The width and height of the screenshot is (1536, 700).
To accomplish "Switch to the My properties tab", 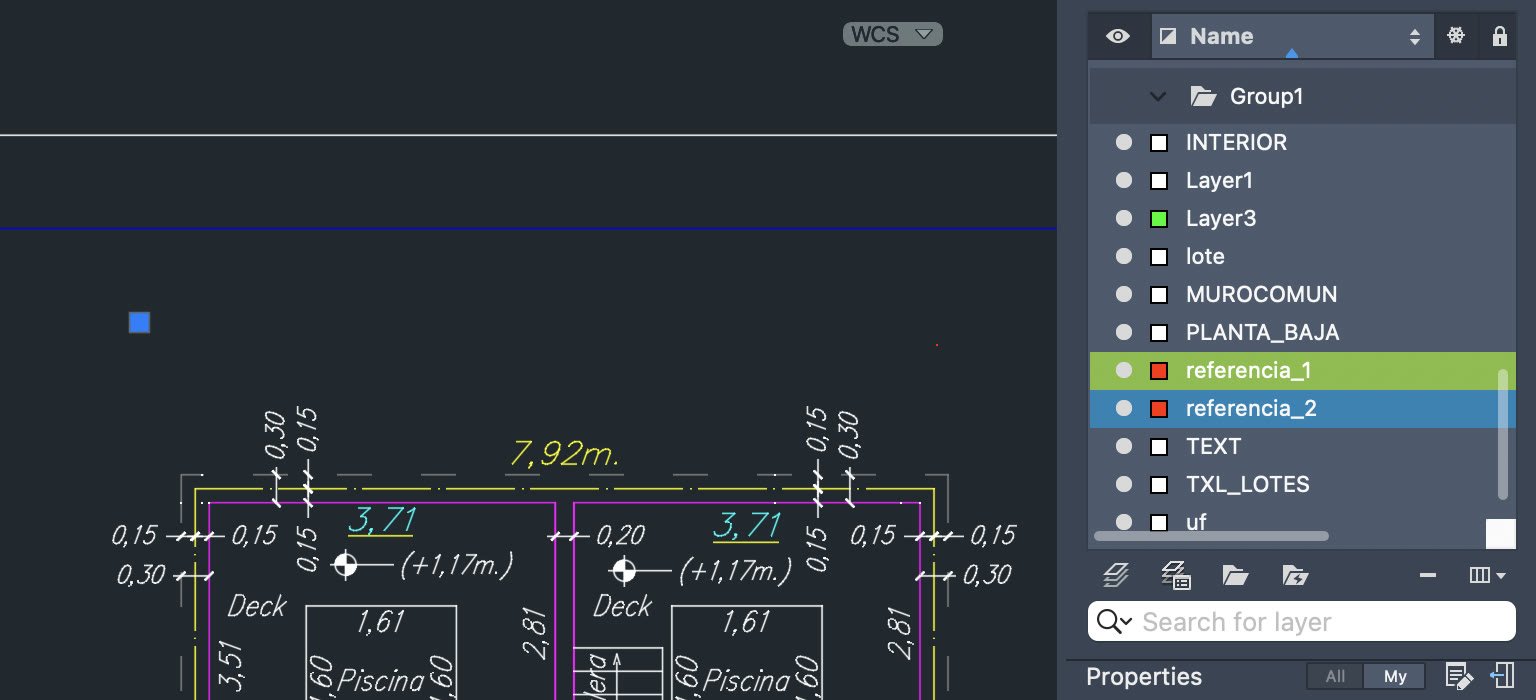I will tap(1395, 677).
